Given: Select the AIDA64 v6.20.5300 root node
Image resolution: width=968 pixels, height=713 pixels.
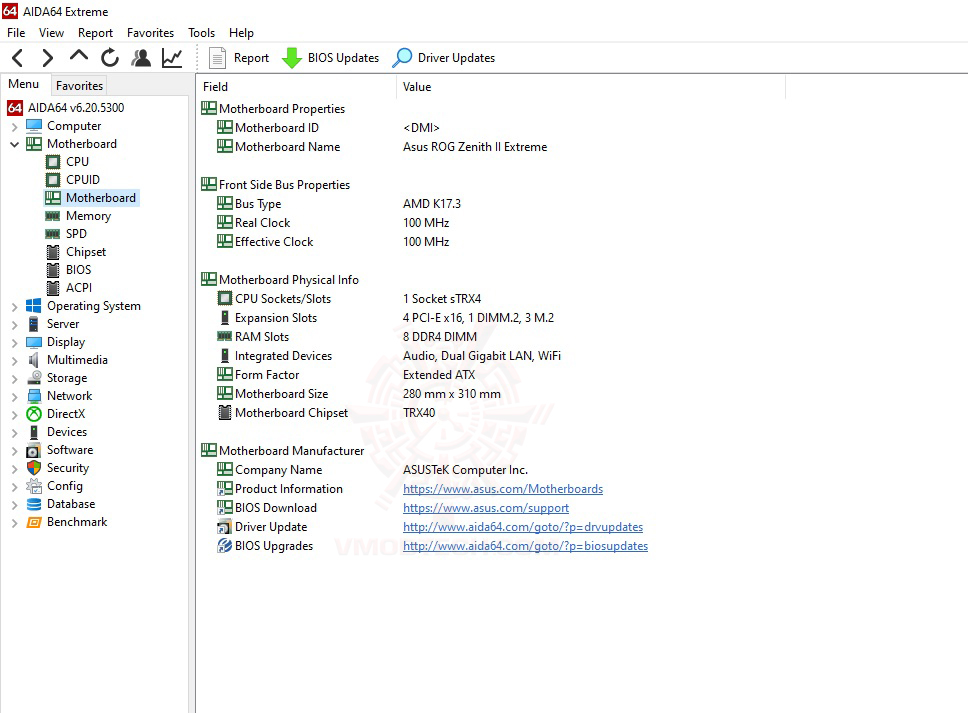Looking at the screenshot, I should click(x=66, y=108).
